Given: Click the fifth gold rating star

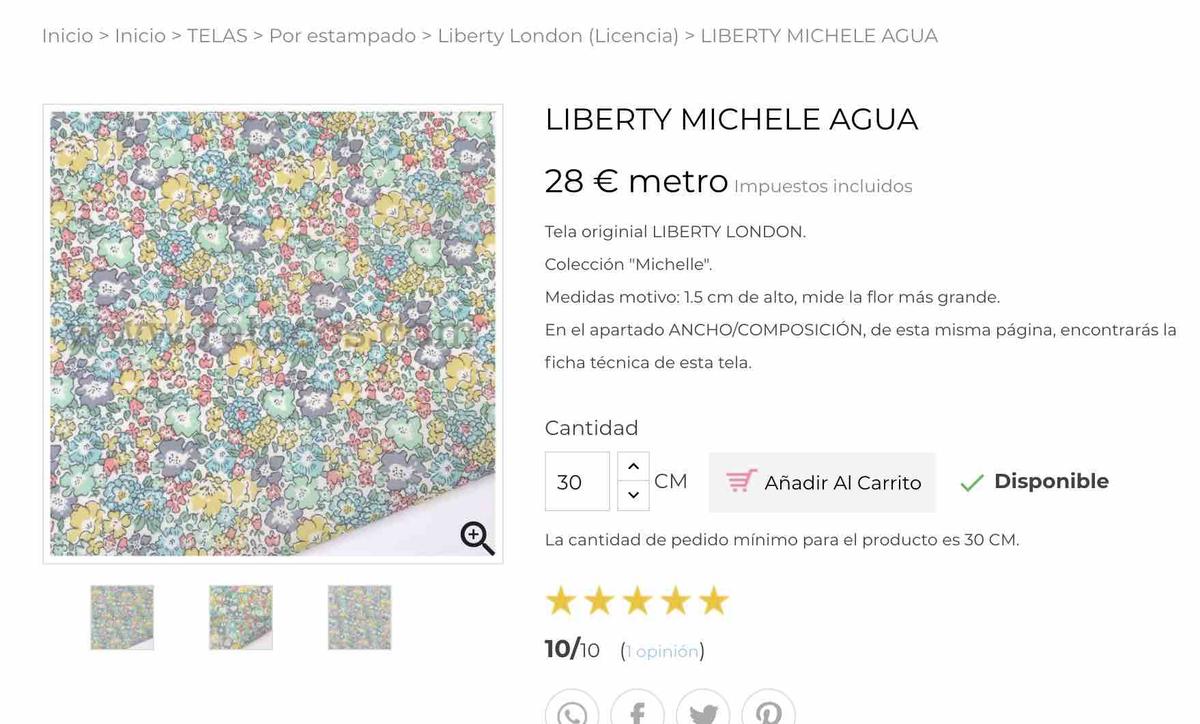Looking at the screenshot, I should 713,601.
